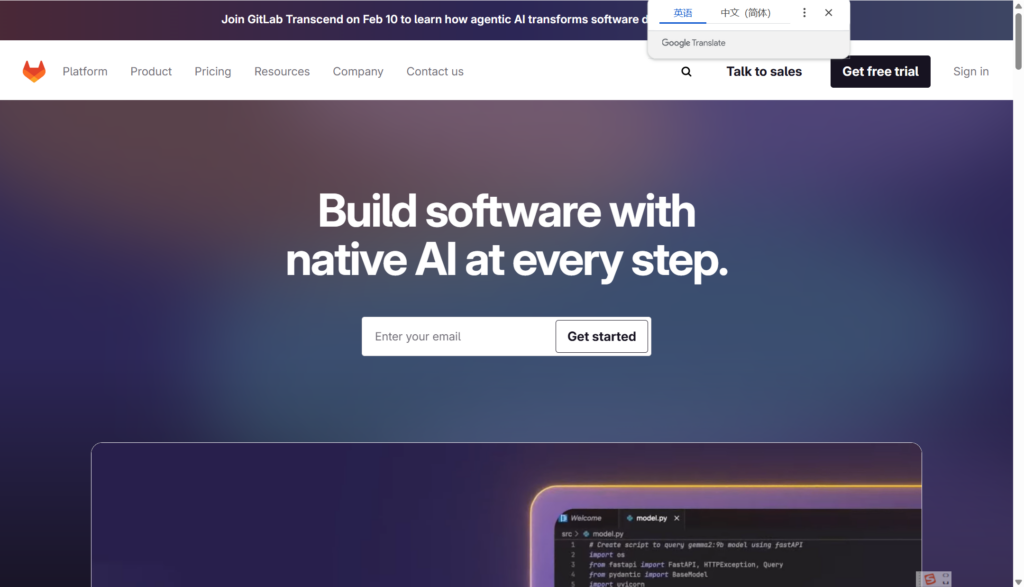Open the Sign in link
The width and height of the screenshot is (1024, 587).
(970, 71)
